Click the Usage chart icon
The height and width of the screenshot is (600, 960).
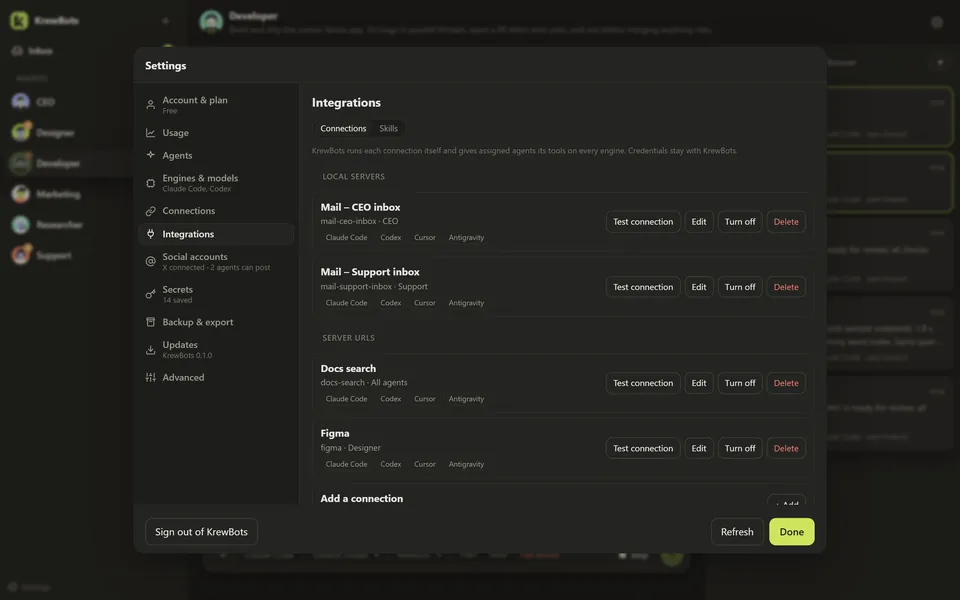[151, 133]
